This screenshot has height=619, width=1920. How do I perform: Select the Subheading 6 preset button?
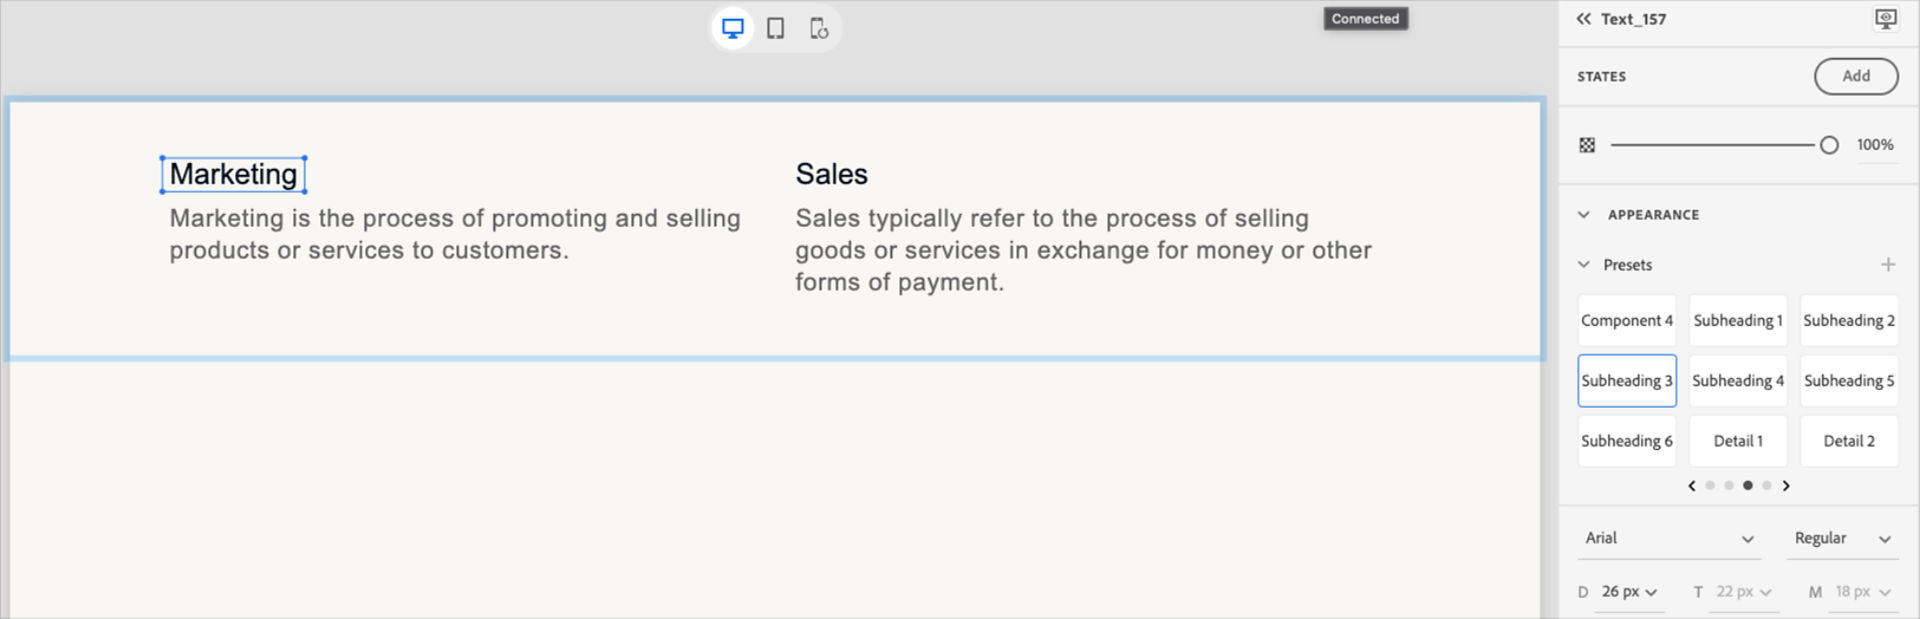tap(1627, 440)
